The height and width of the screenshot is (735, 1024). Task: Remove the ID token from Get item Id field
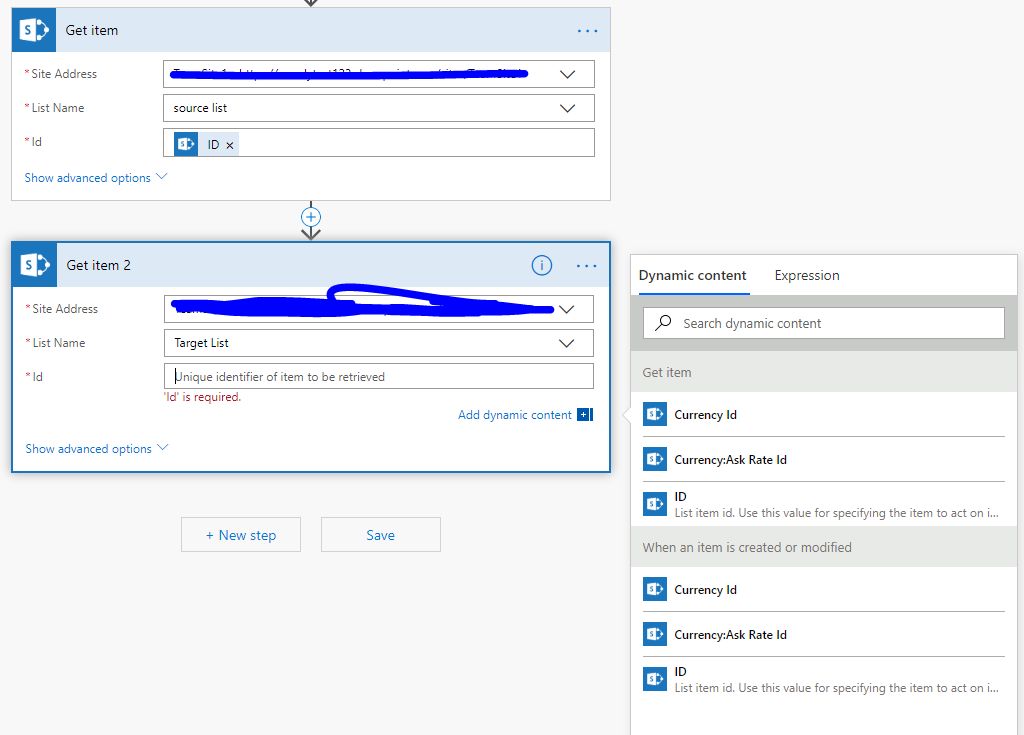tap(230, 145)
